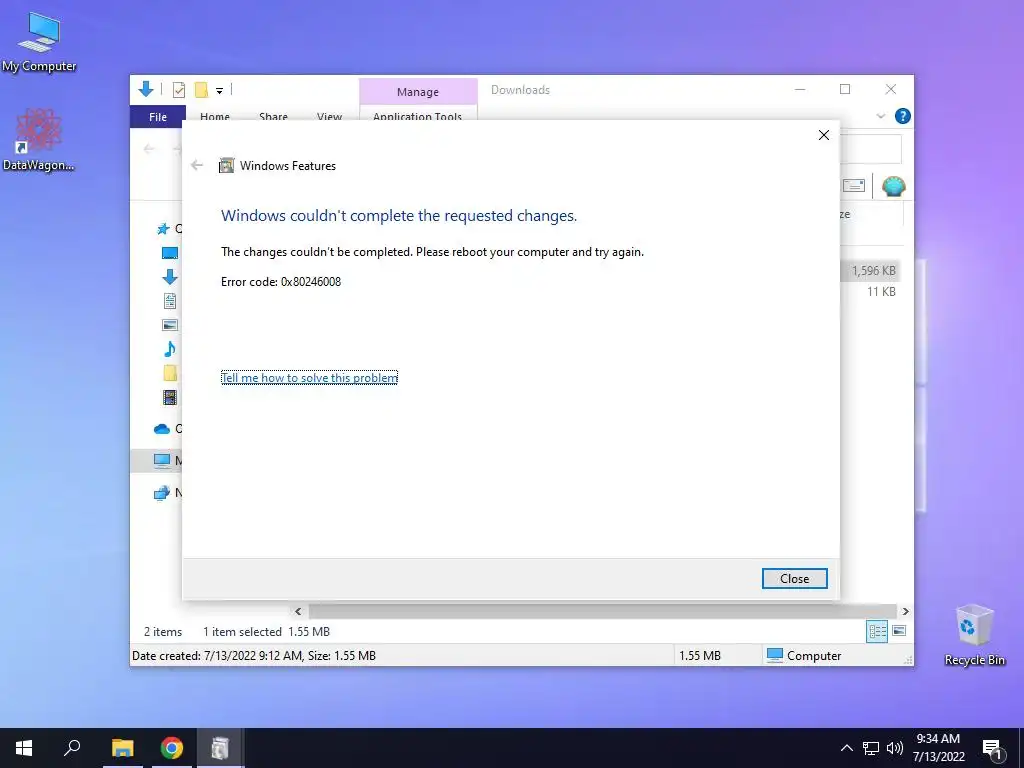Image resolution: width=1024 pixels, height=768 pixels.
Task: Open the volume speaker tray icon
Action: click(895, 748)
